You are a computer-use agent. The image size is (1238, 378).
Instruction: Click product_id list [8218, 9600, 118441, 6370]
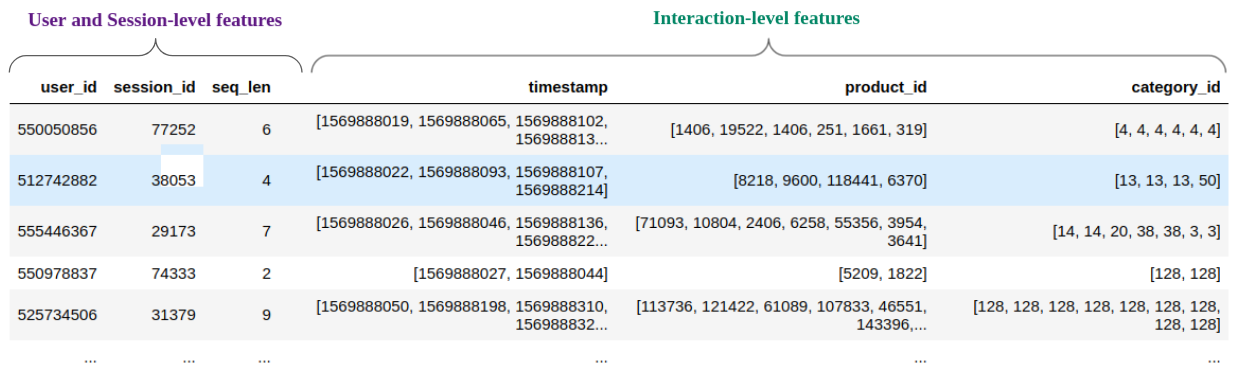[830, 180]
